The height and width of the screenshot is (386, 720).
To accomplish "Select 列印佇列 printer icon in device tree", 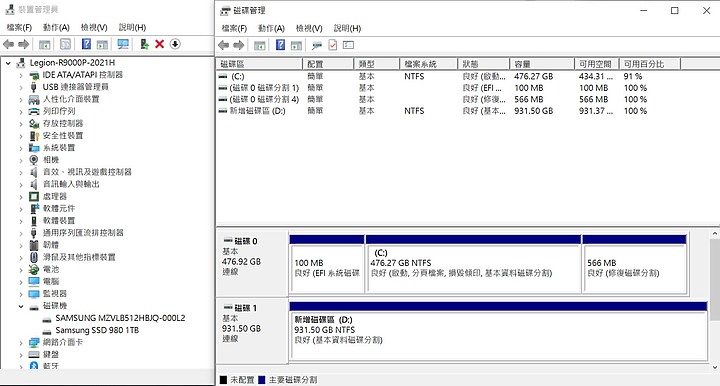I will [x=34, y=111].
